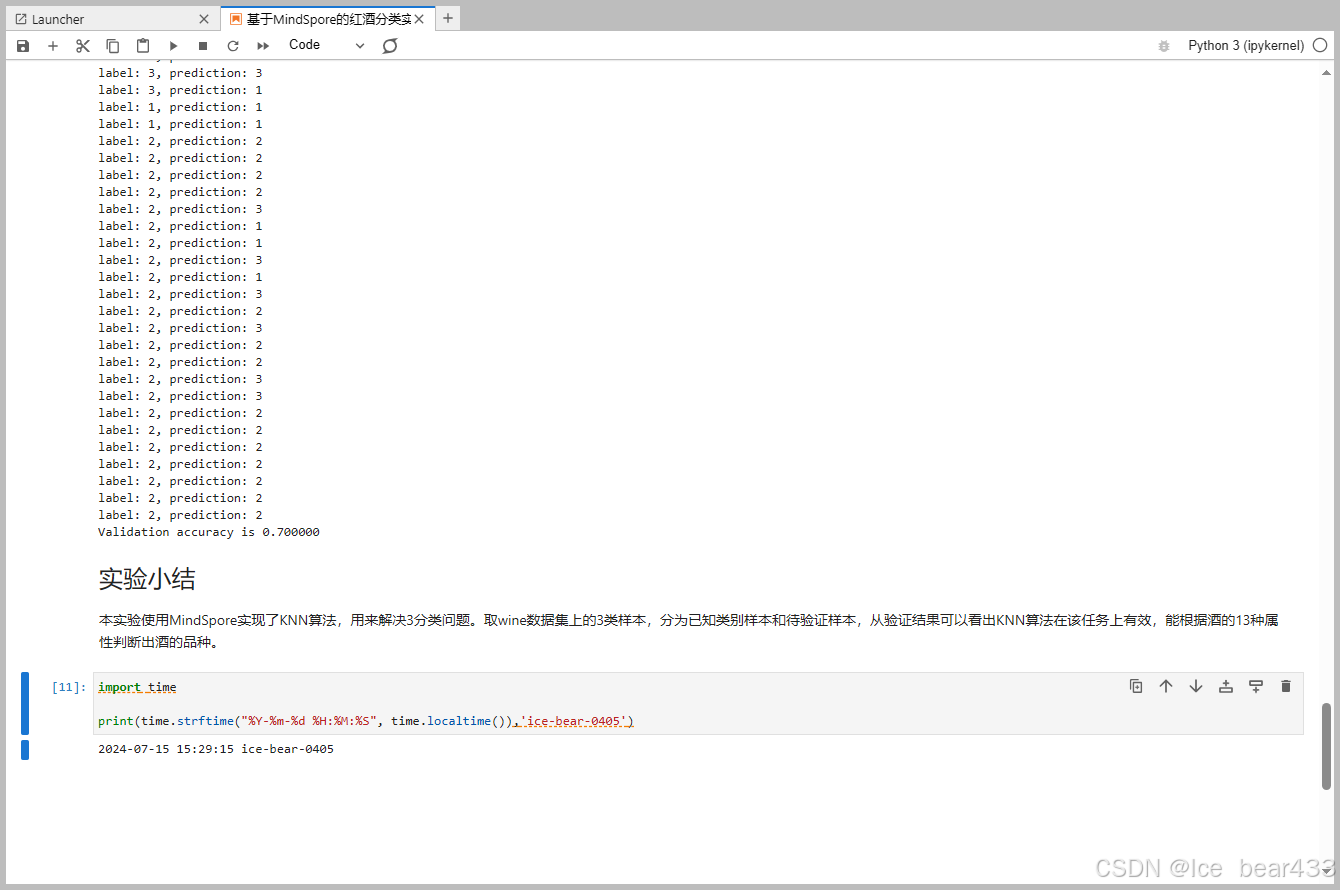This screenshot has height=890, width=1340.
Task: Insert a new cell below with plus icon
Action: coord(53,46)
